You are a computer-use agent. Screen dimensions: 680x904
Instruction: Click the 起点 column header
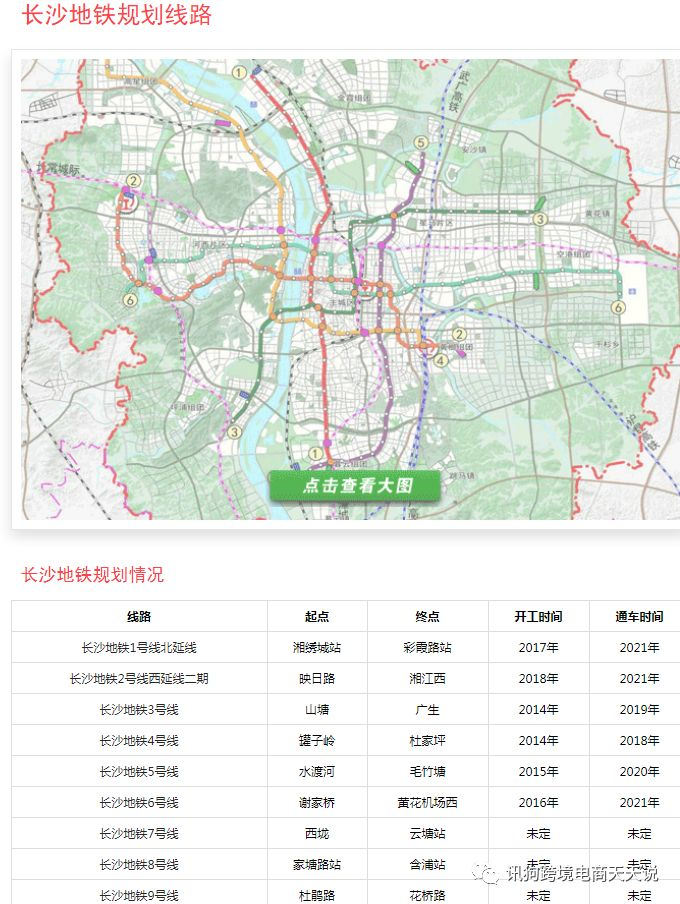(317, 617)
